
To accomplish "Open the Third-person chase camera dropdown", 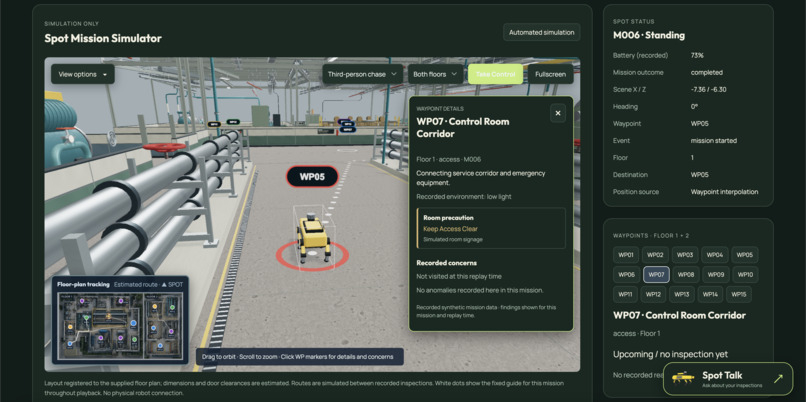I will (x=363, y=74).
